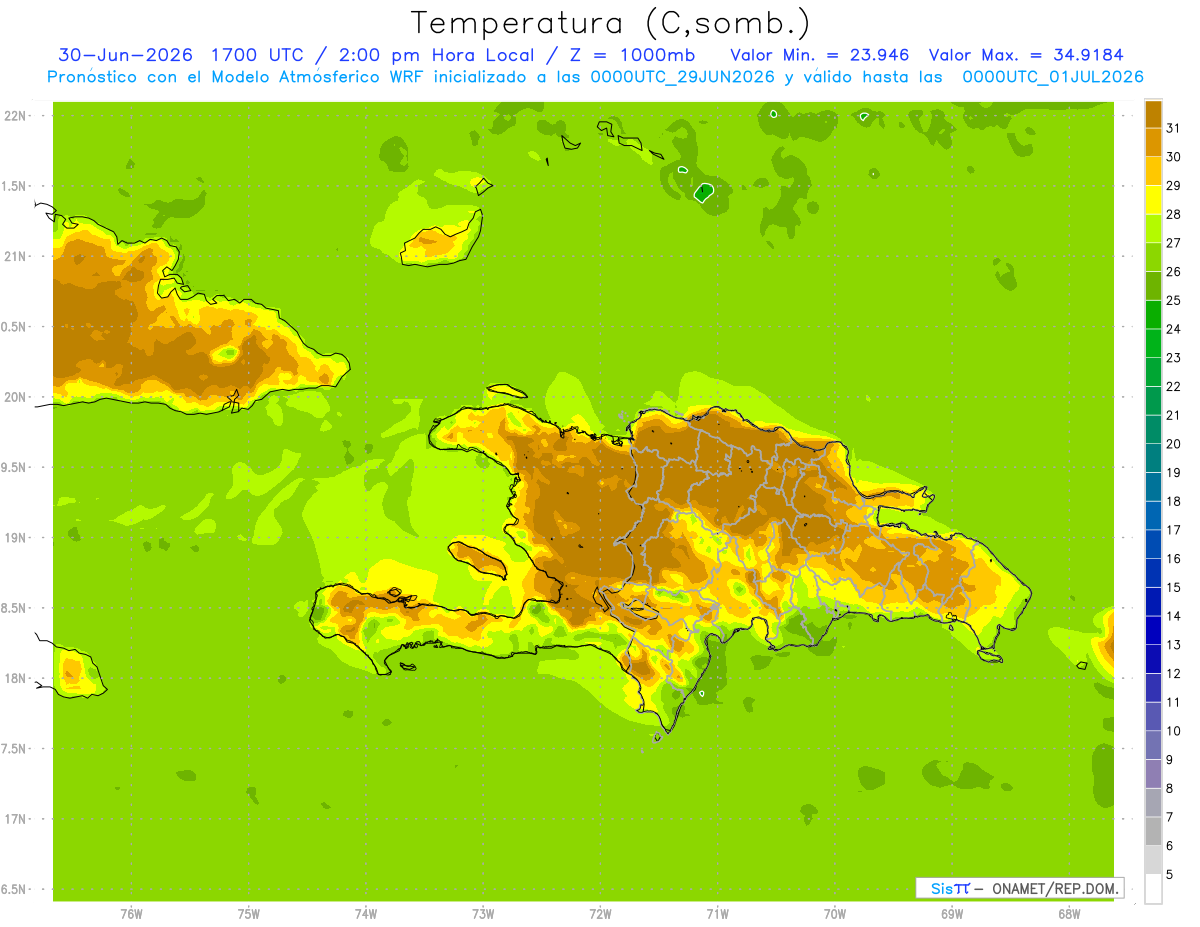This screenshot has height=927, width=1200.
Task: Click the "73W" longitude axis label
Action: 483,914
